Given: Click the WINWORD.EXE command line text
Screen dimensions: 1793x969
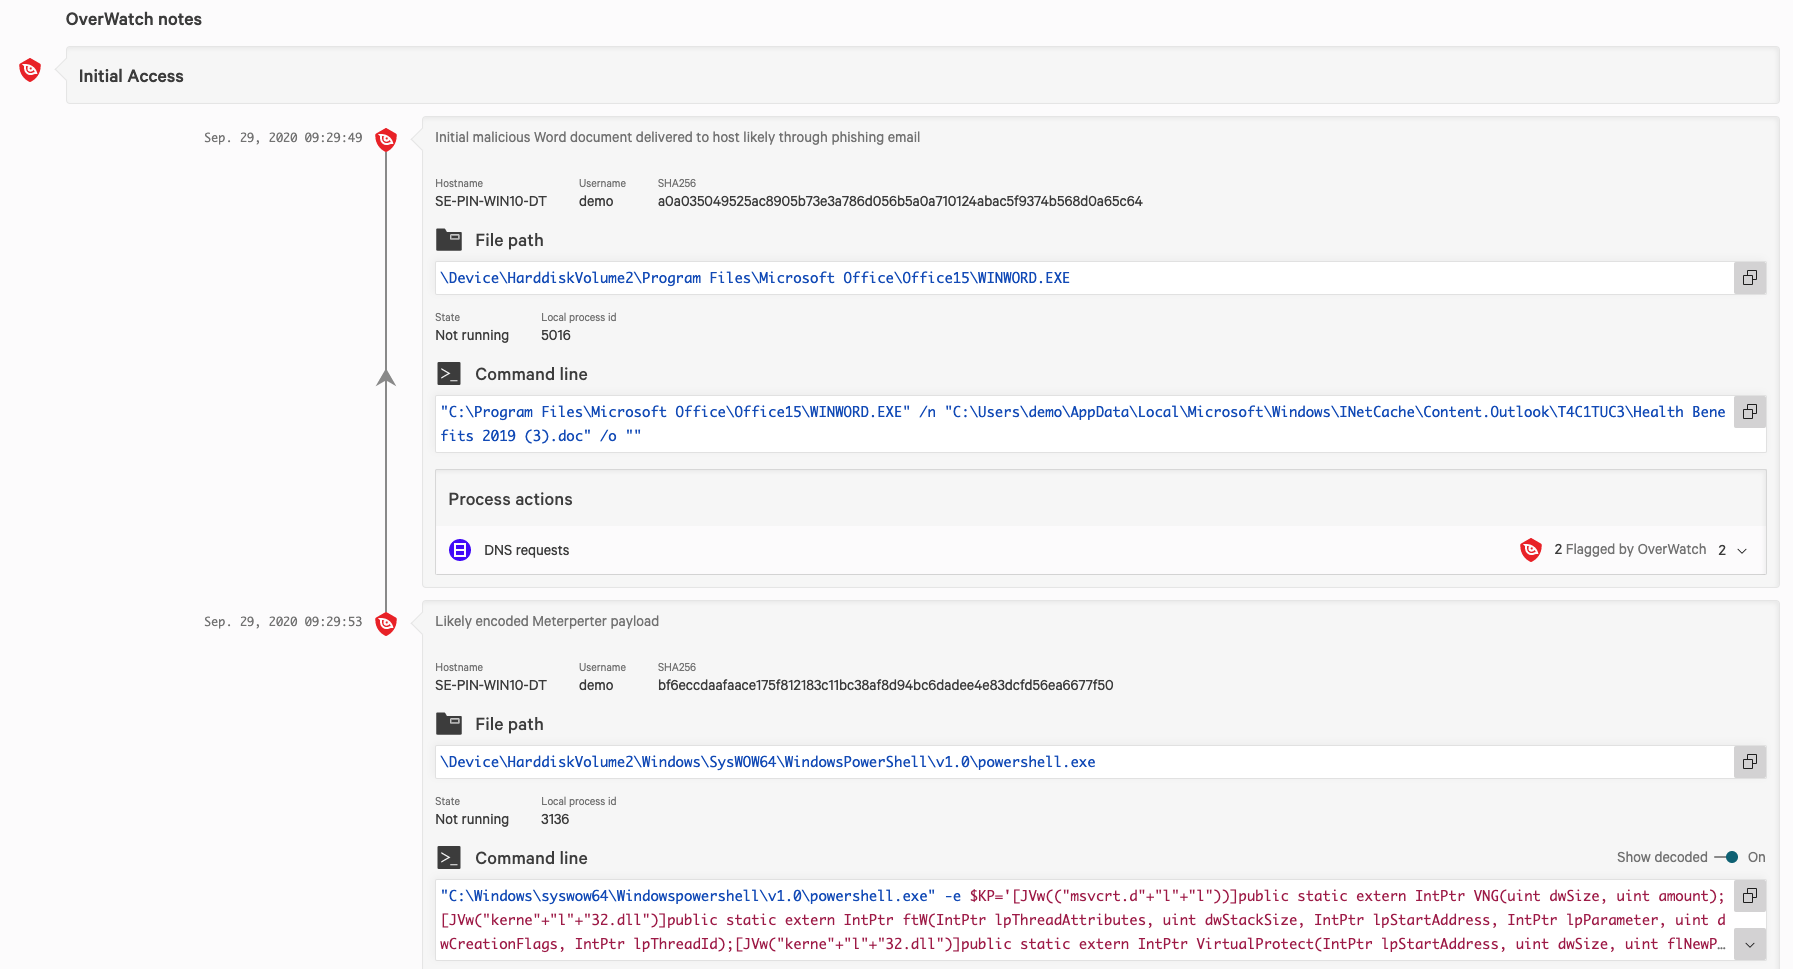Looking at the screenshot, I should tap(1084, 424).
